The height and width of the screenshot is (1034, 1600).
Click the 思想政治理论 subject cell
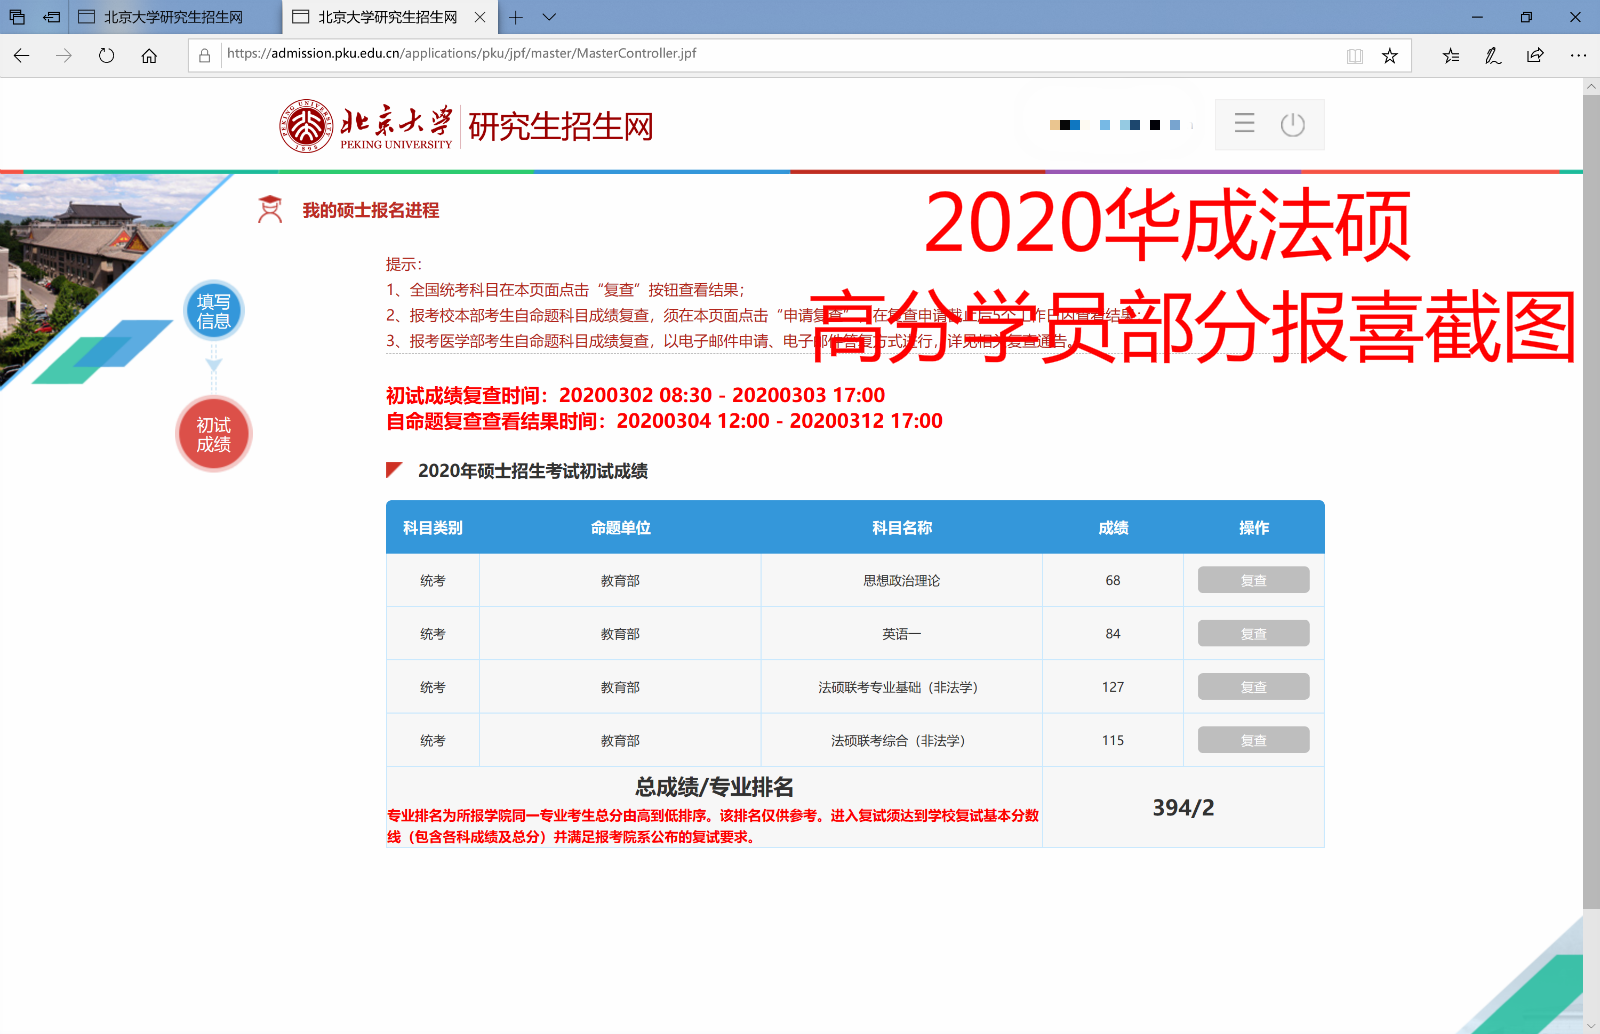pyautogui.click(x=901, y=580)
